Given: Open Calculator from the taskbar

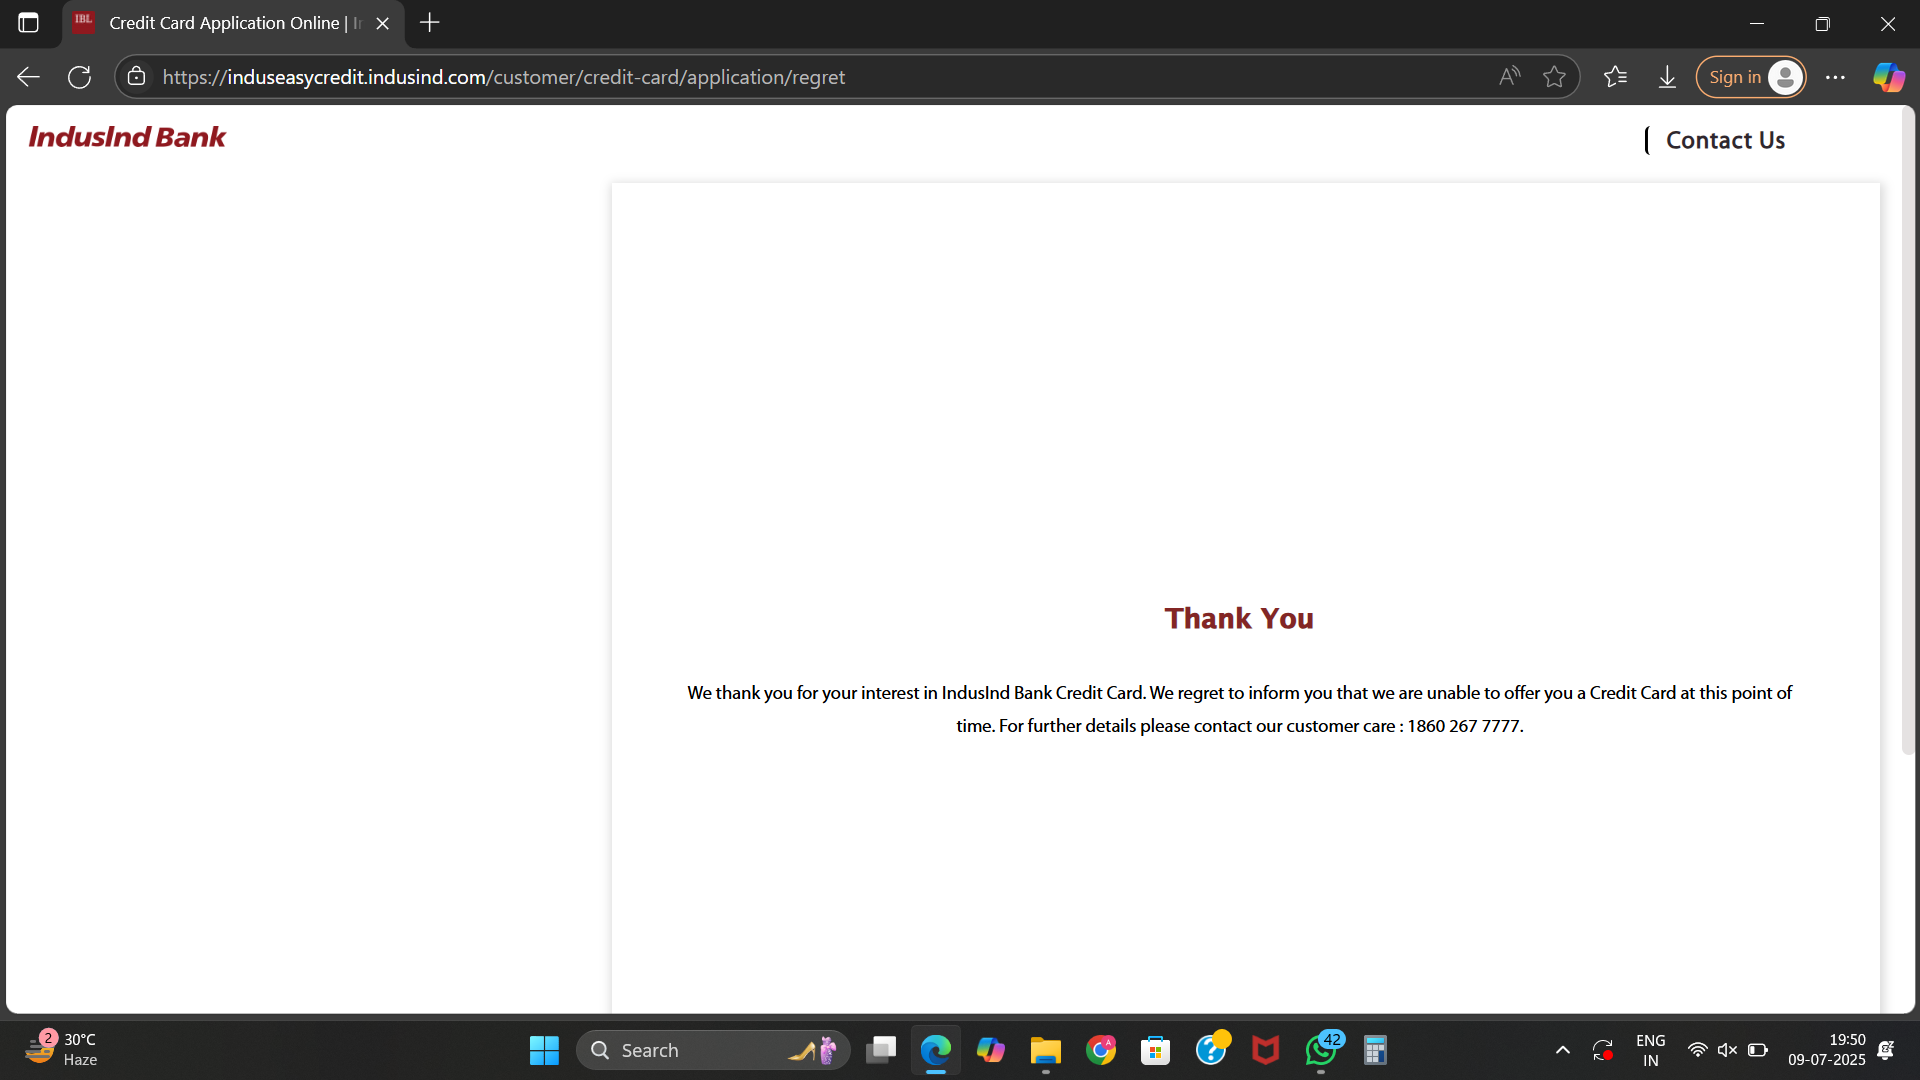Looking at the screenshot, I should tap(1376, 1050).
